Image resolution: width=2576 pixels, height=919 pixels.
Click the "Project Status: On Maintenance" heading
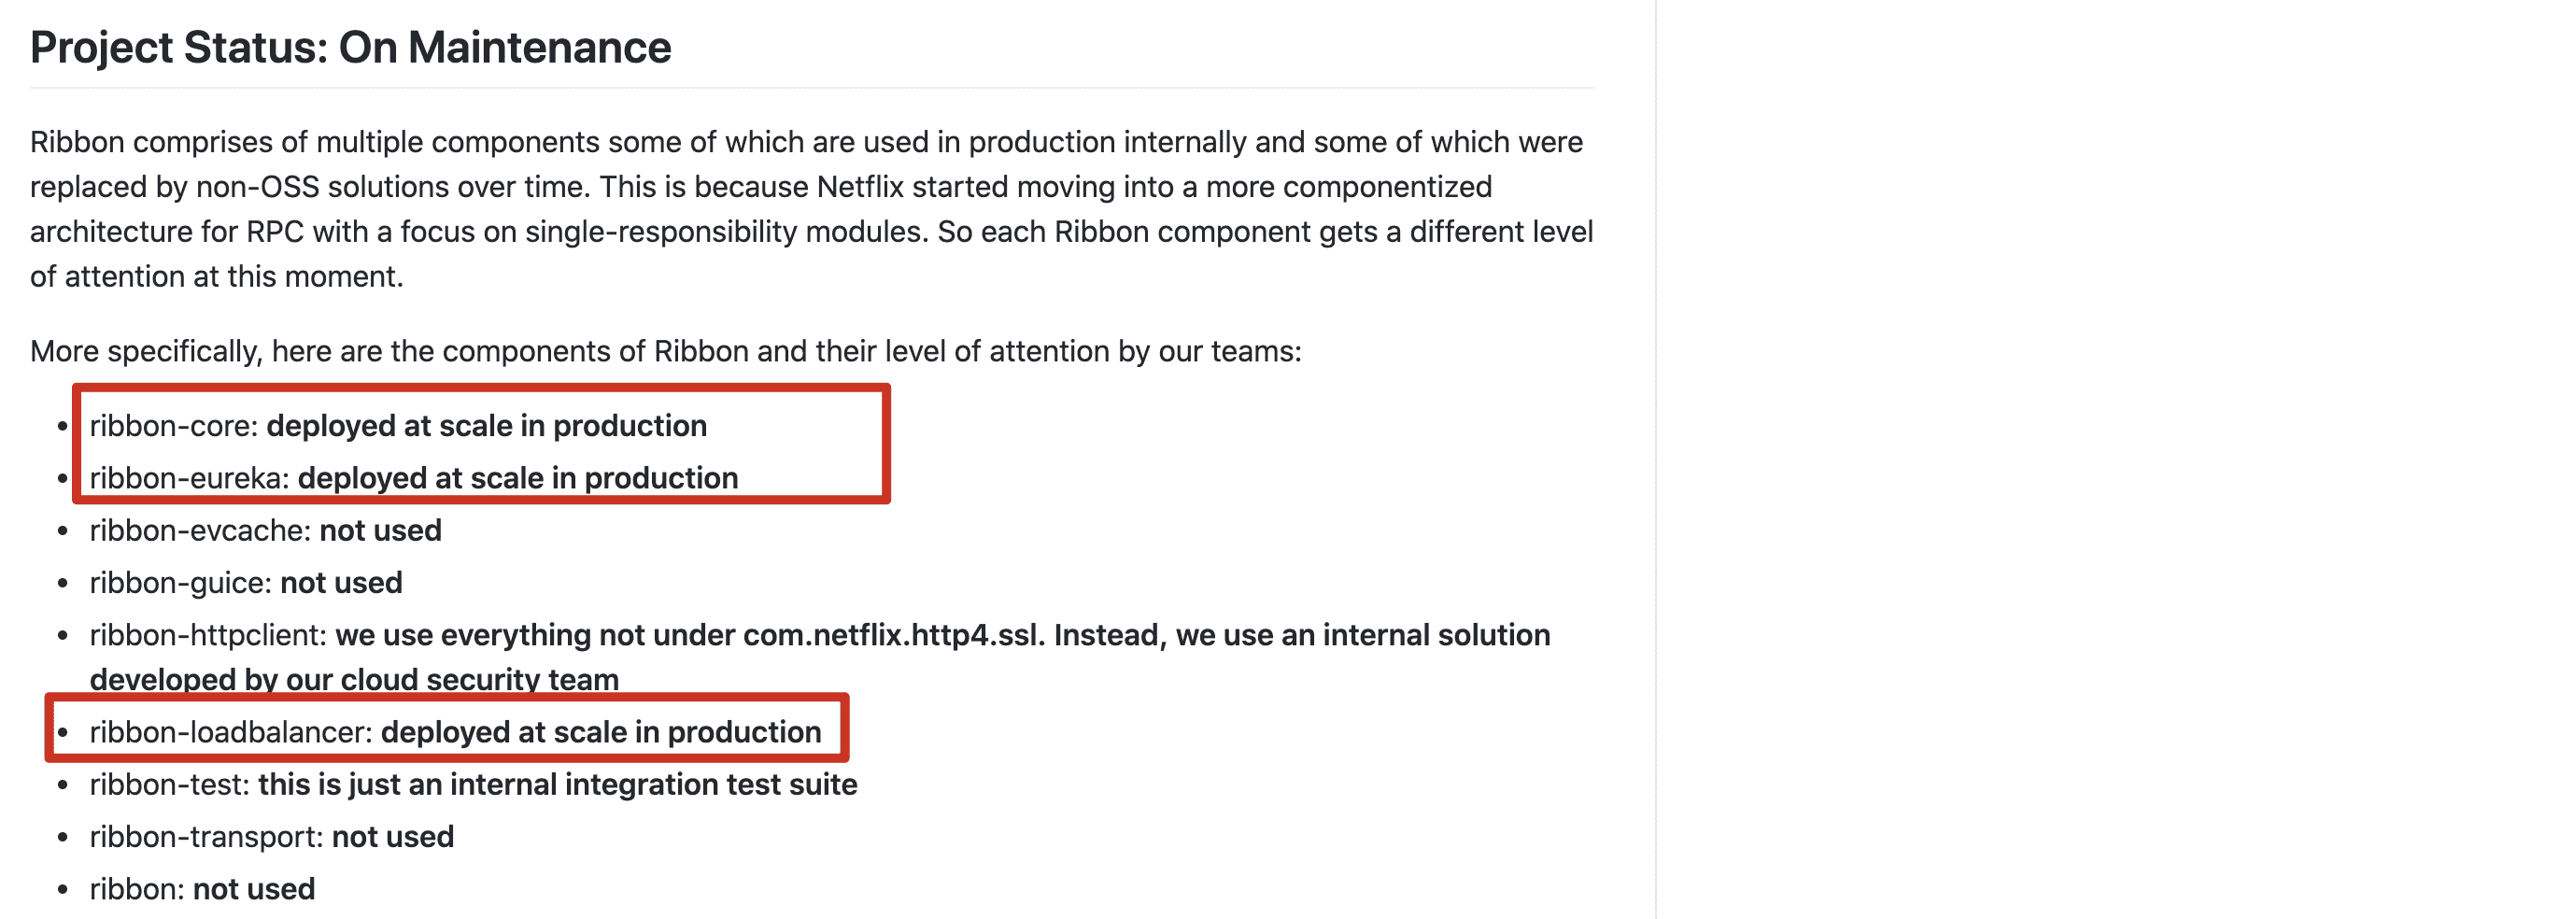pos(350,48)
